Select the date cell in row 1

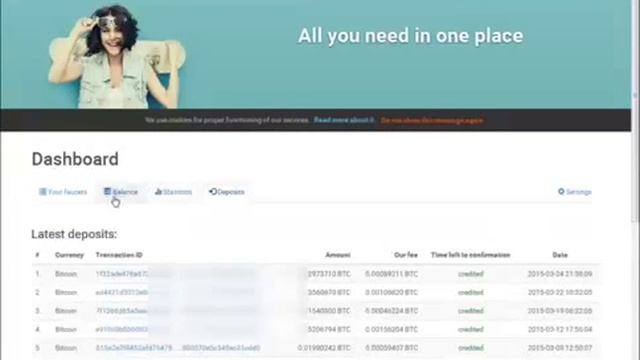pyautogui.click(x=560, y=274)
